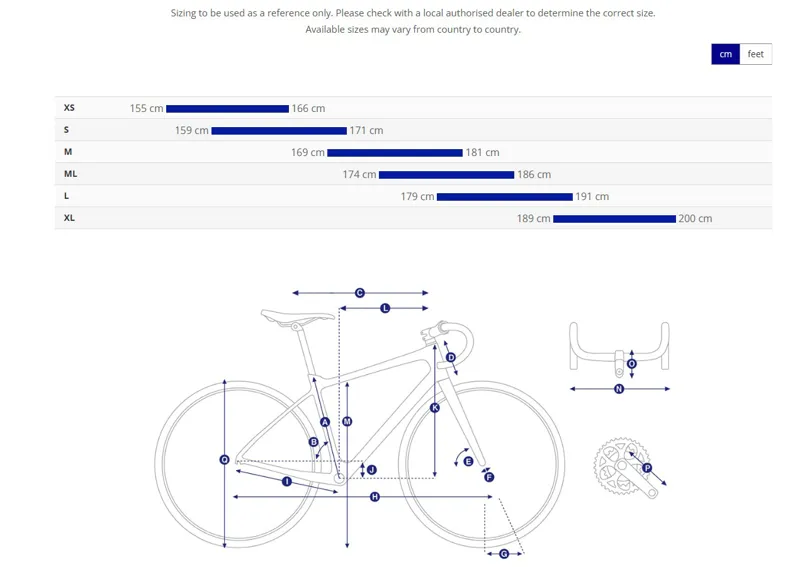This screenshot has width=800, height=567.
Task: Select the ML size row label
Action: pyautogui.click(x=70, y=174)
